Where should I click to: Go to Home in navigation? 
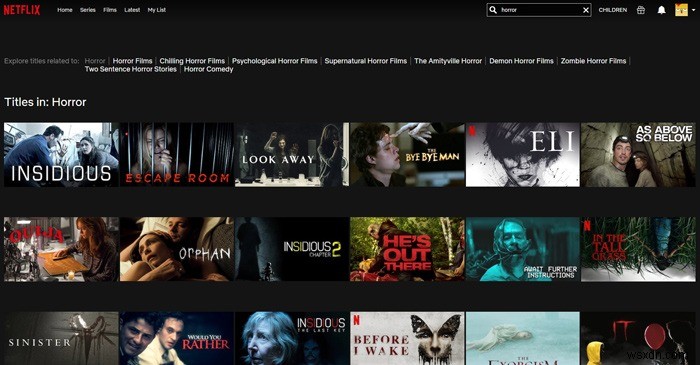click(x=65, y=10)
